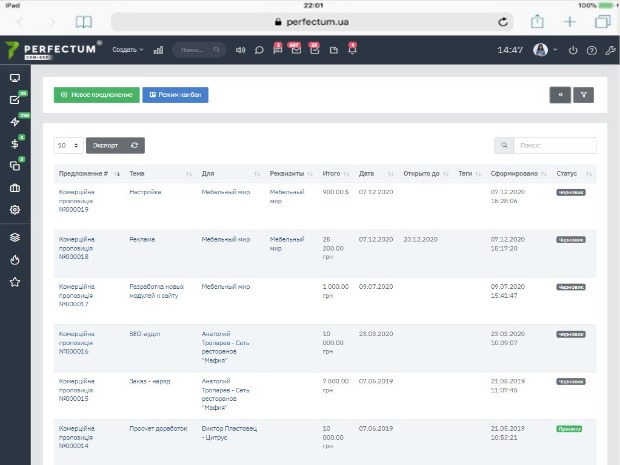
Task: Open the wrench settings icon
Action: point(610,50)
